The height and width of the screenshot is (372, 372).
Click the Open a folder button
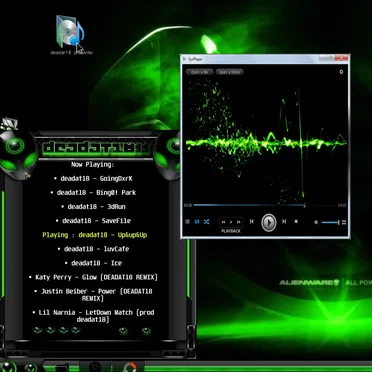tap(230, 72)
